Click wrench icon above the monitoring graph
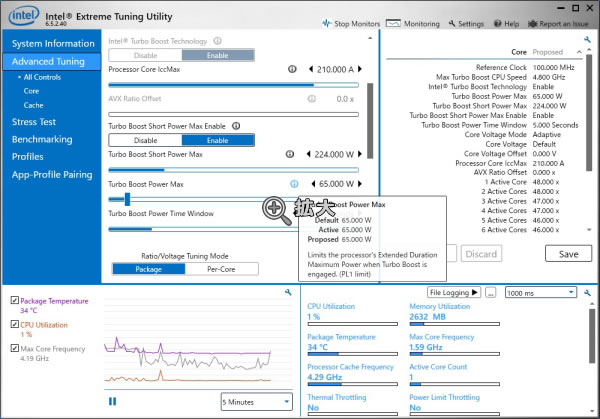600x419 pixels. click(x=288, y=292)
